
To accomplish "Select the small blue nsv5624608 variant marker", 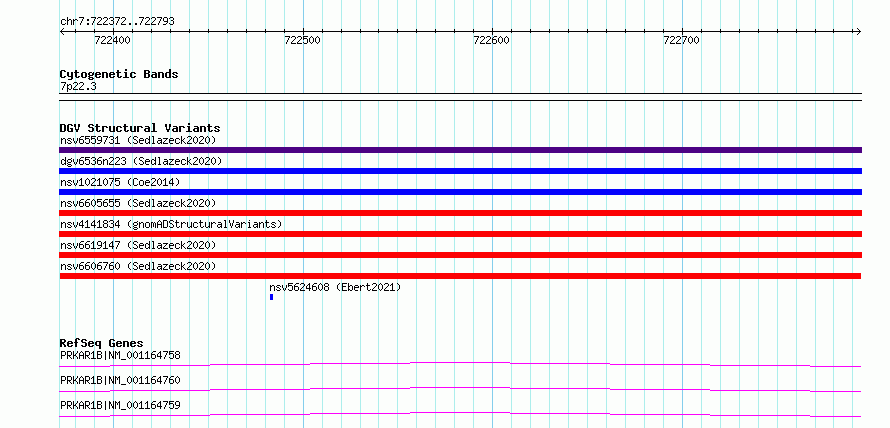I will tap(271, 297).
